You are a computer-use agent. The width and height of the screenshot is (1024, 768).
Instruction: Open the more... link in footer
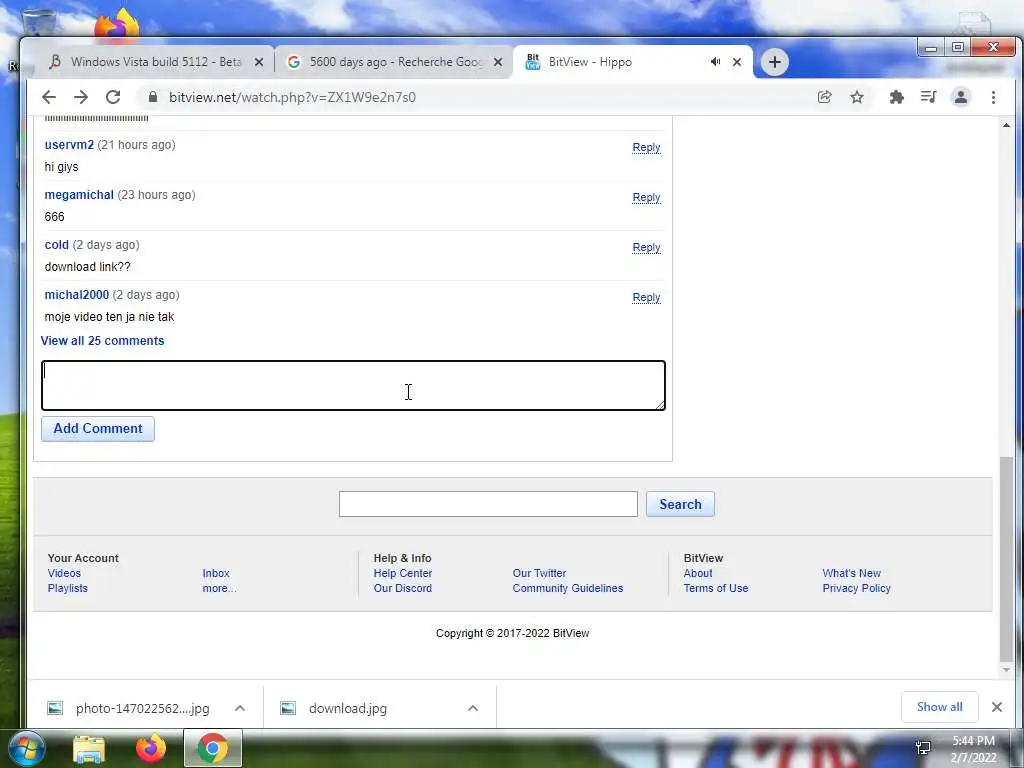pos(219,588)
